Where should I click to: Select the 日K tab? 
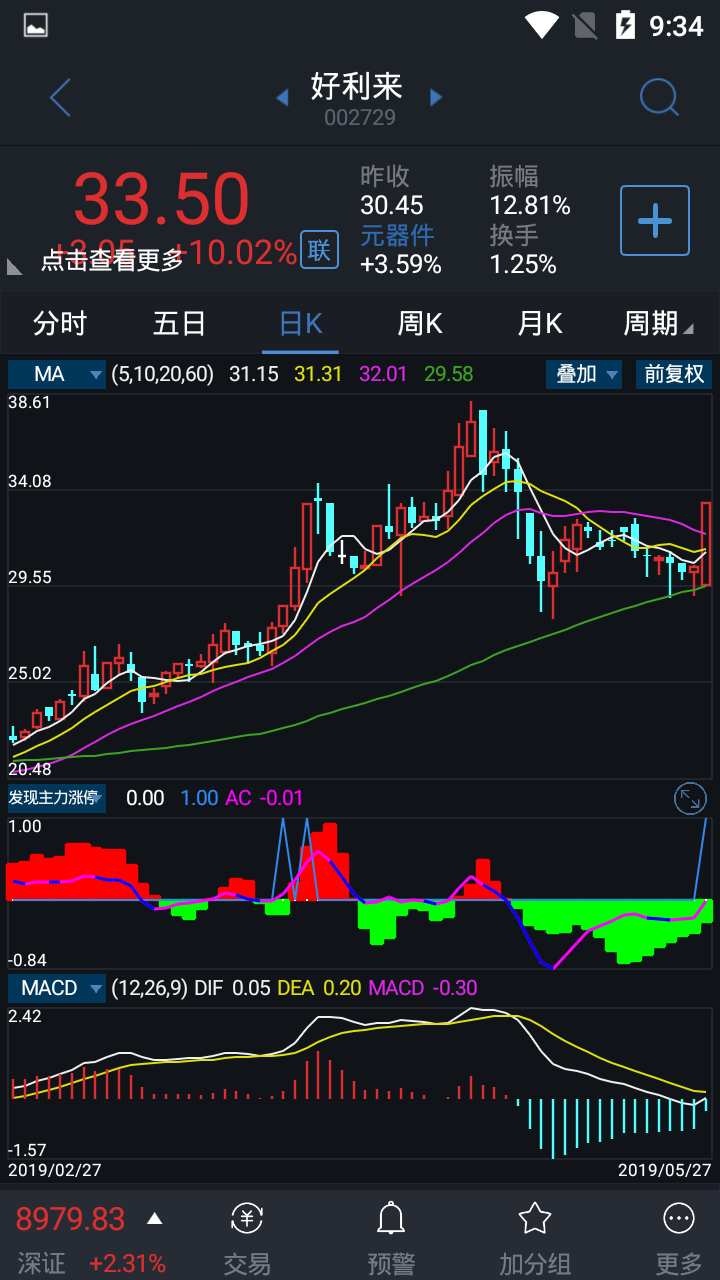pyautogui.click(x=300, y=324)
